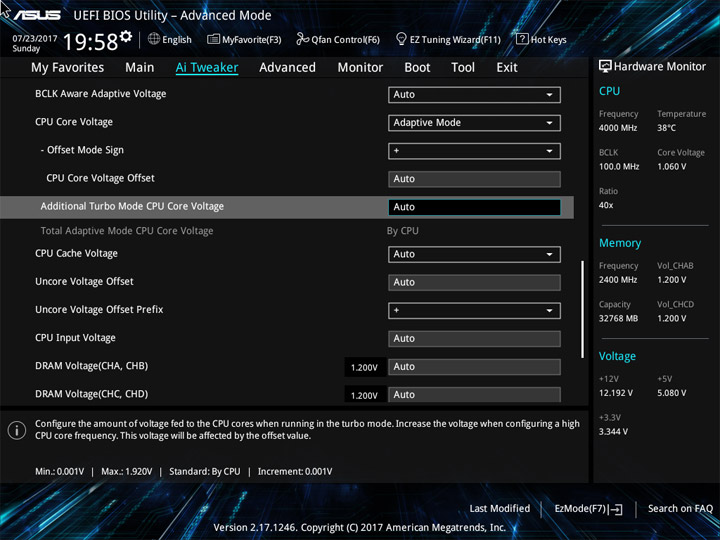
Task: Select the CPU Core Voltage Offset label
Action: (x=101, y=178)
